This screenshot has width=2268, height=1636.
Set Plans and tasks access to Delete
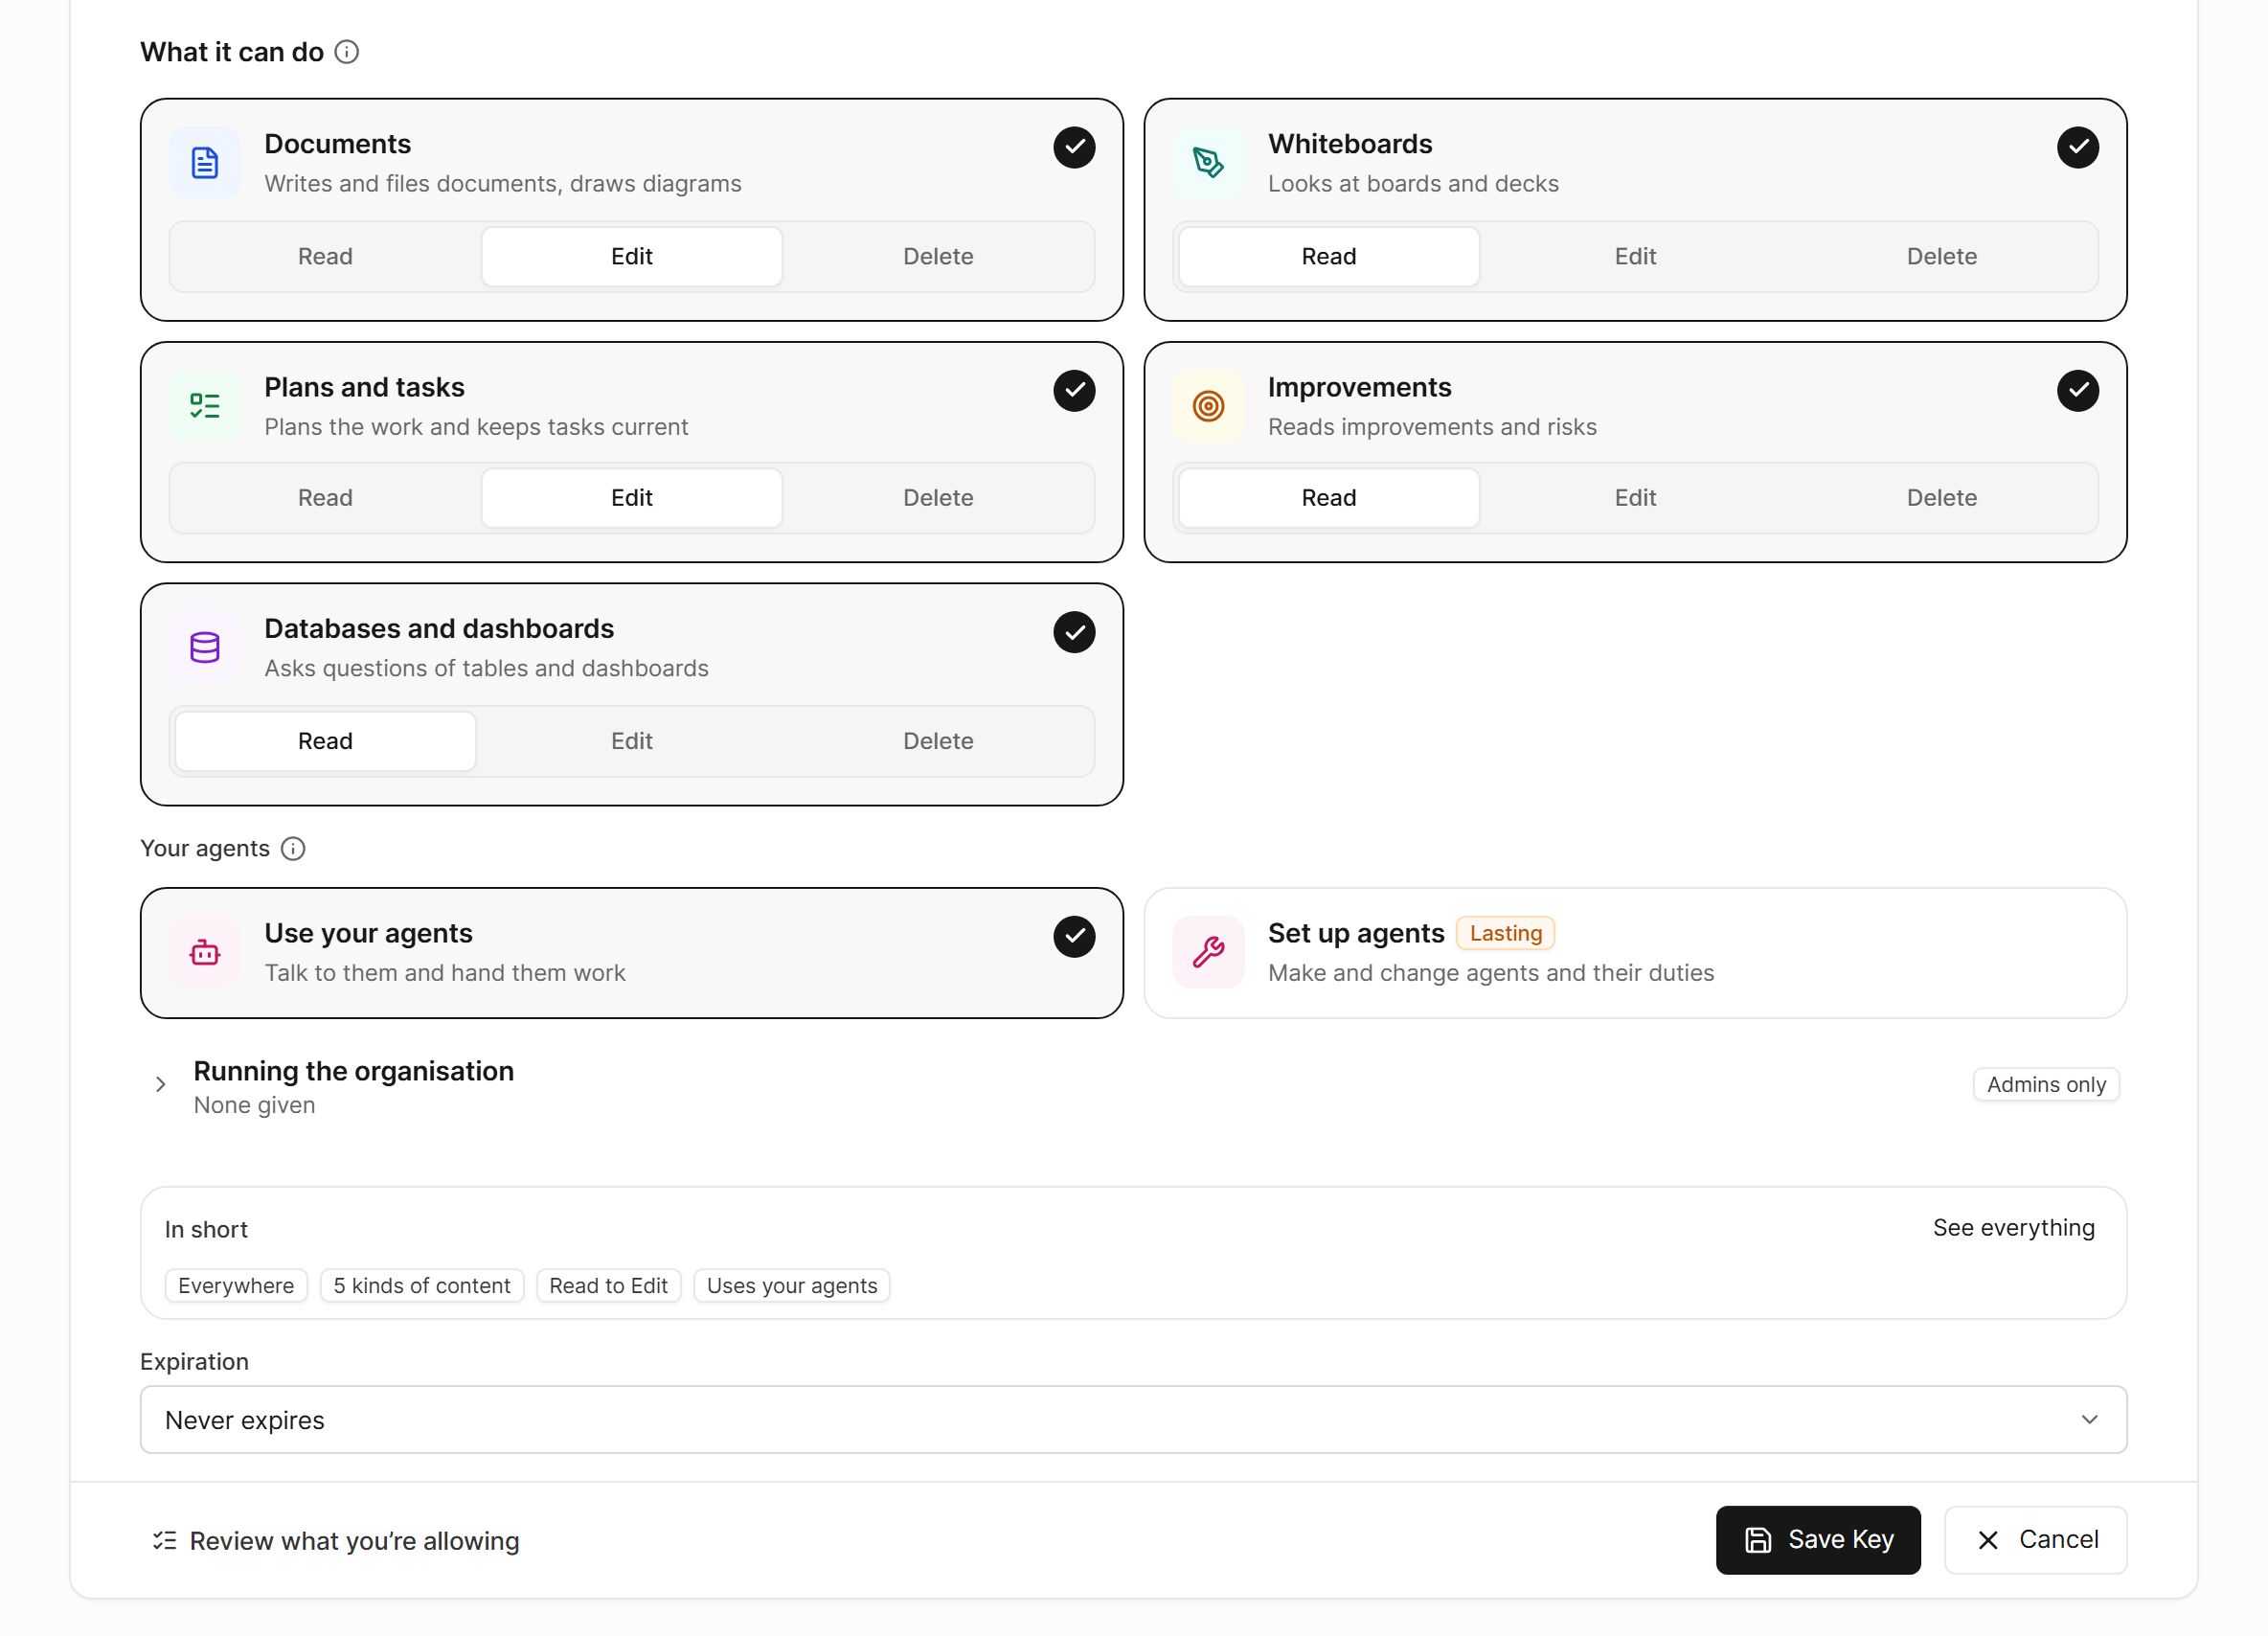[938, 498]
